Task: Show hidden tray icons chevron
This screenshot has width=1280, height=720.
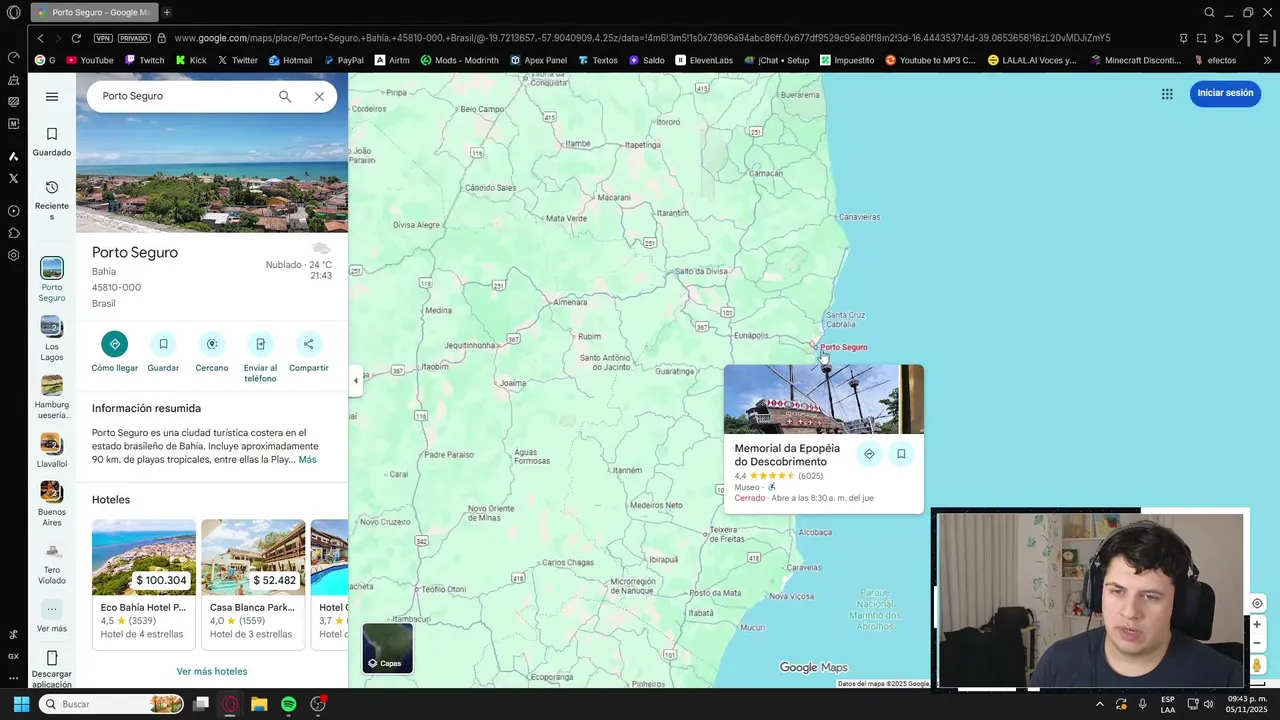Action: (1099, 704)
